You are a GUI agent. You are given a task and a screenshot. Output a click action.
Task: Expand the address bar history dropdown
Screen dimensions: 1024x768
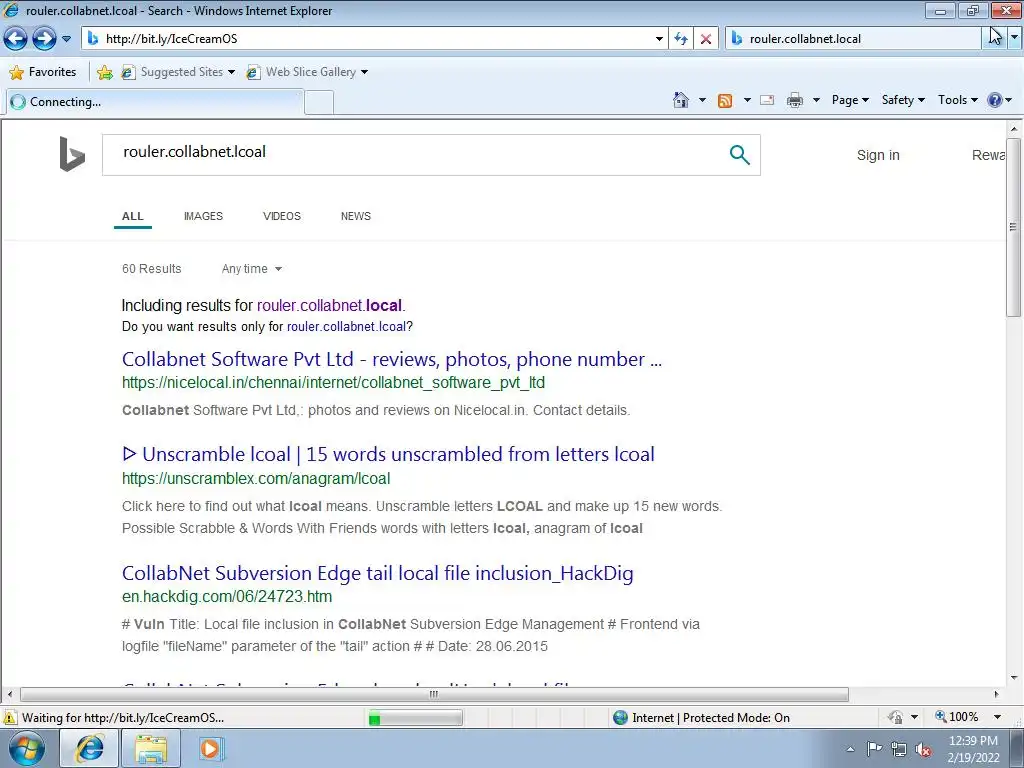pyautogui.click(x=659, y=39)
